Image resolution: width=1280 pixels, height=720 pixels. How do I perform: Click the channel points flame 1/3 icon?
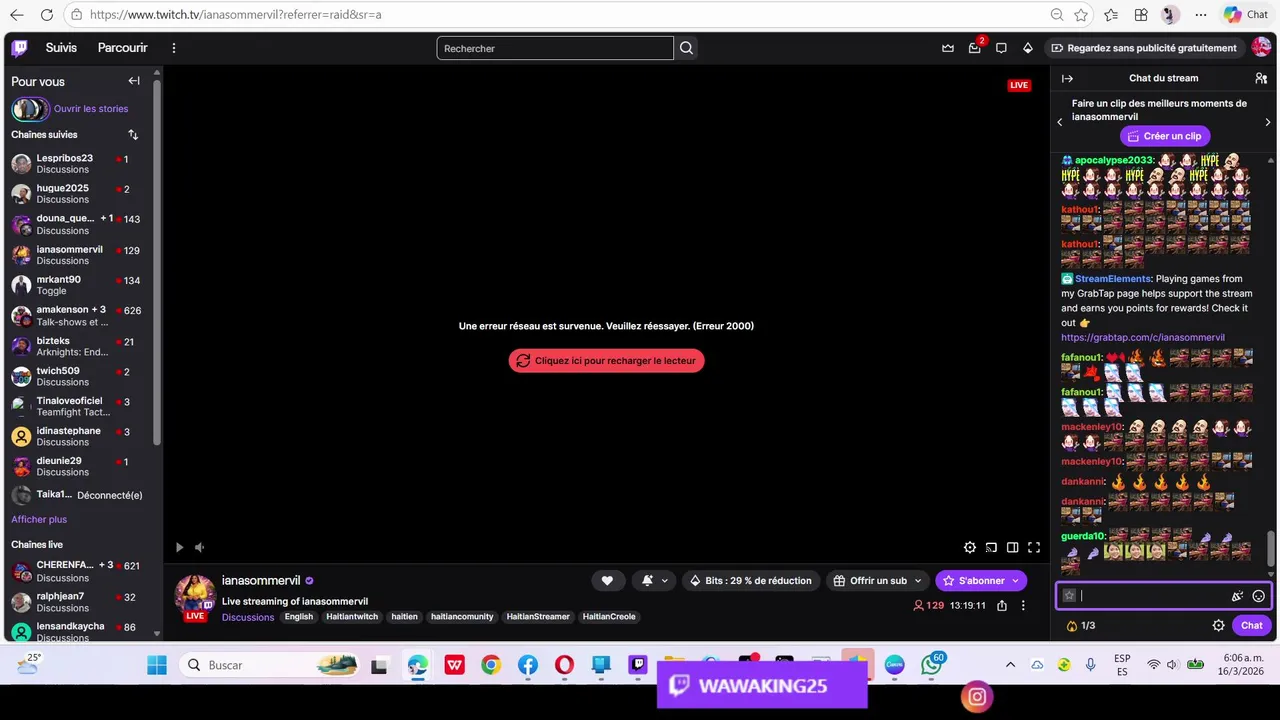pos(1081,625)
